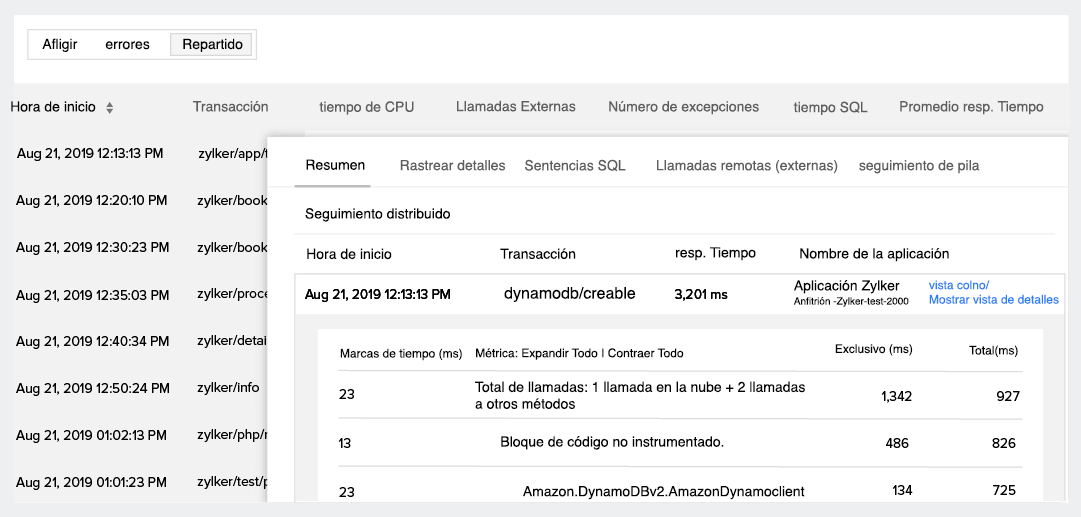The height and width of the screenshot is (517, 1081).
Task: Click Exclusivo (ms) column header
Action: (x=873, y=349)
